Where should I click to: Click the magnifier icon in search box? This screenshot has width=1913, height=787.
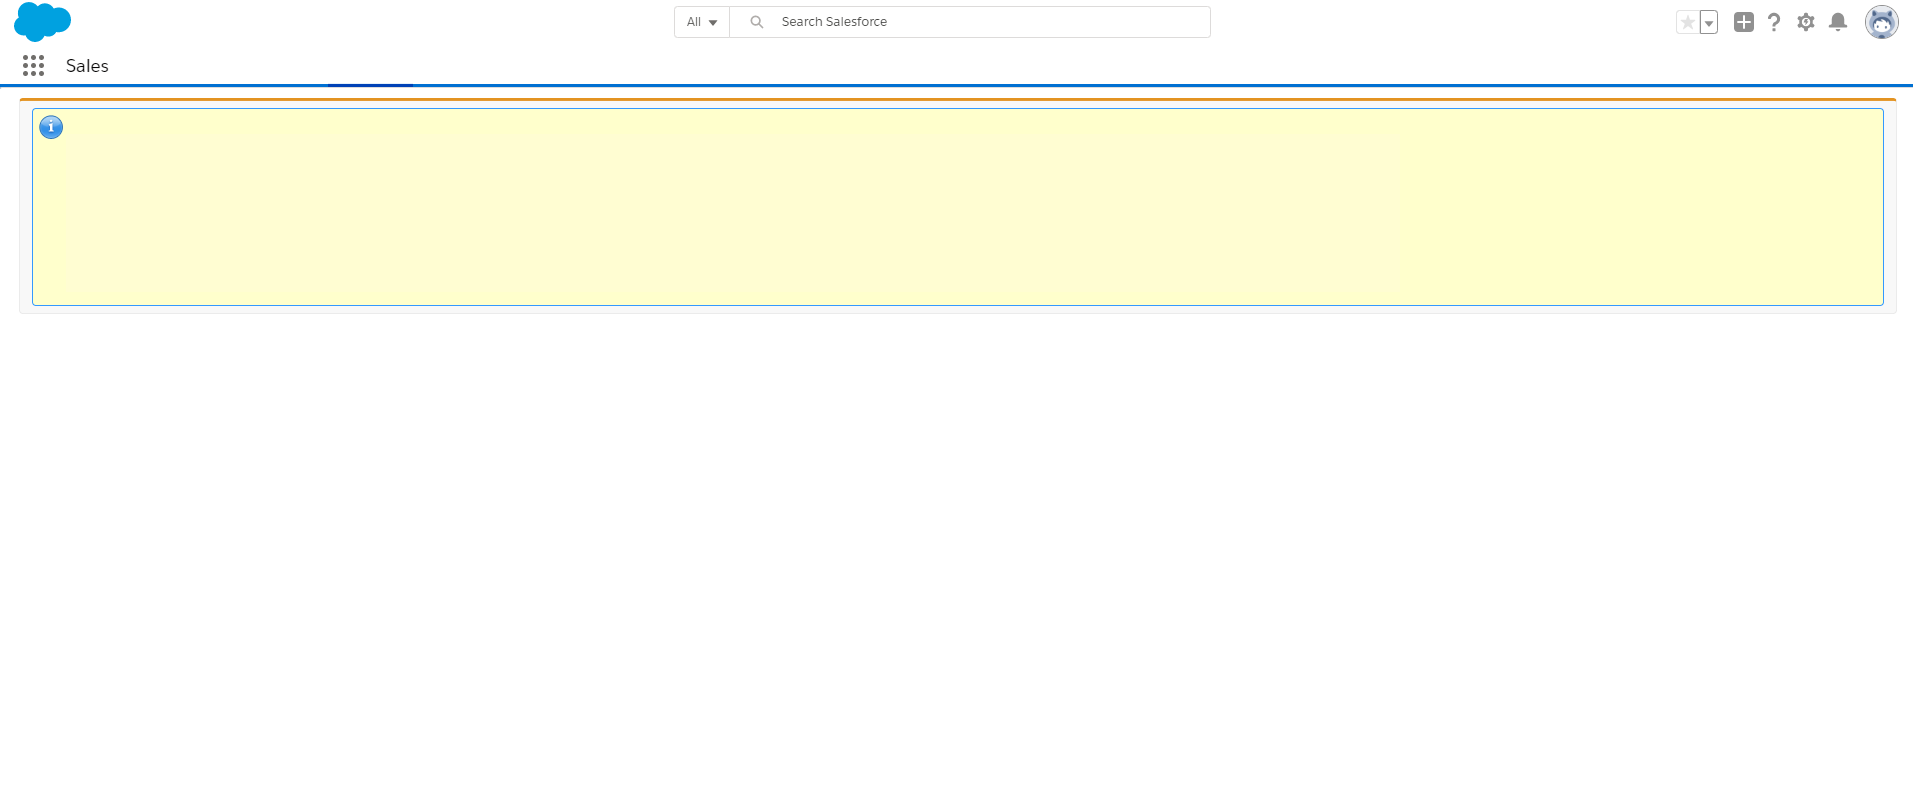click(x=757, y=22)
